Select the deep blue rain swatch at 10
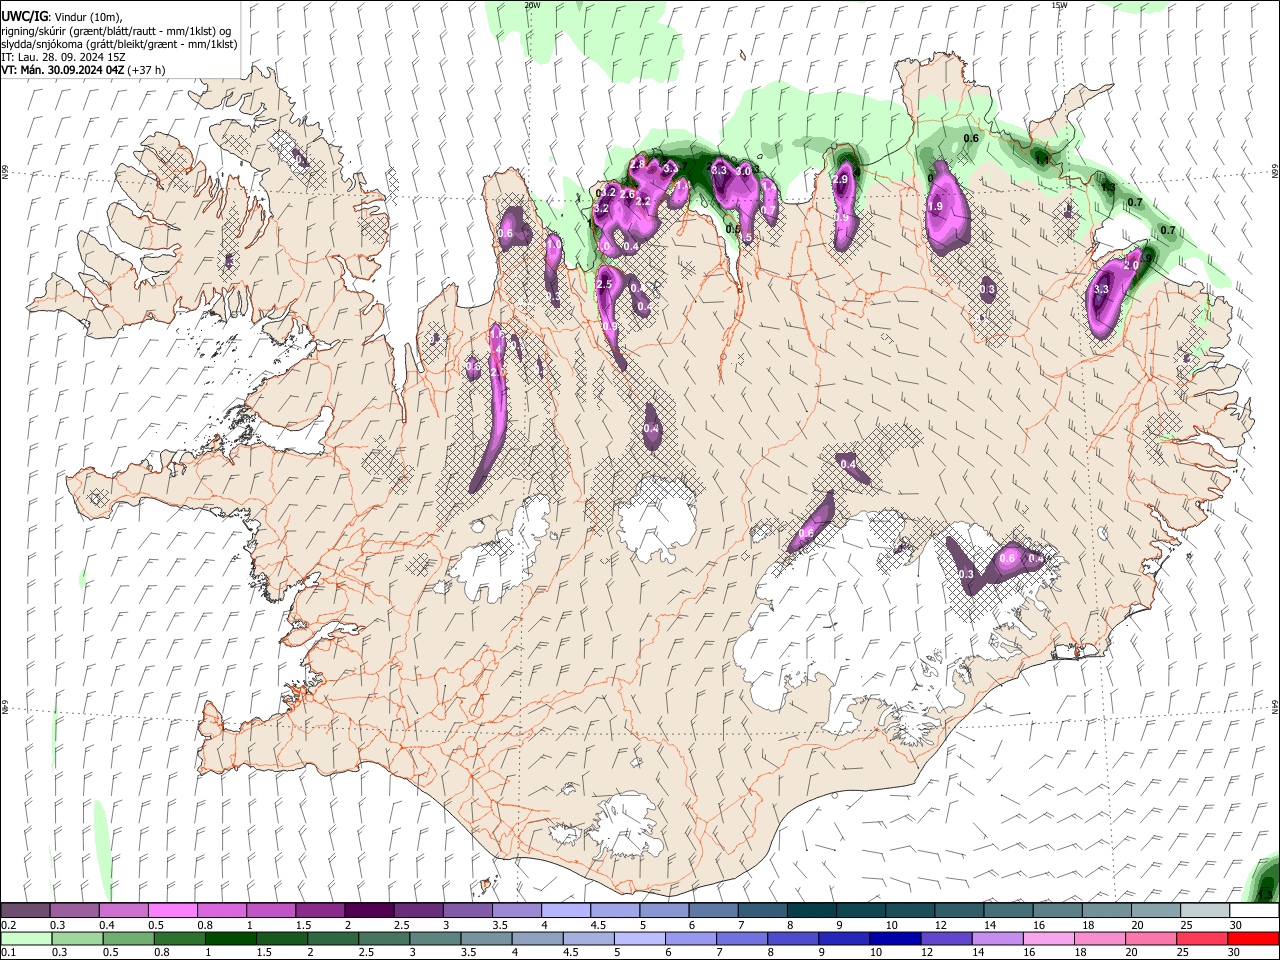 895,938
